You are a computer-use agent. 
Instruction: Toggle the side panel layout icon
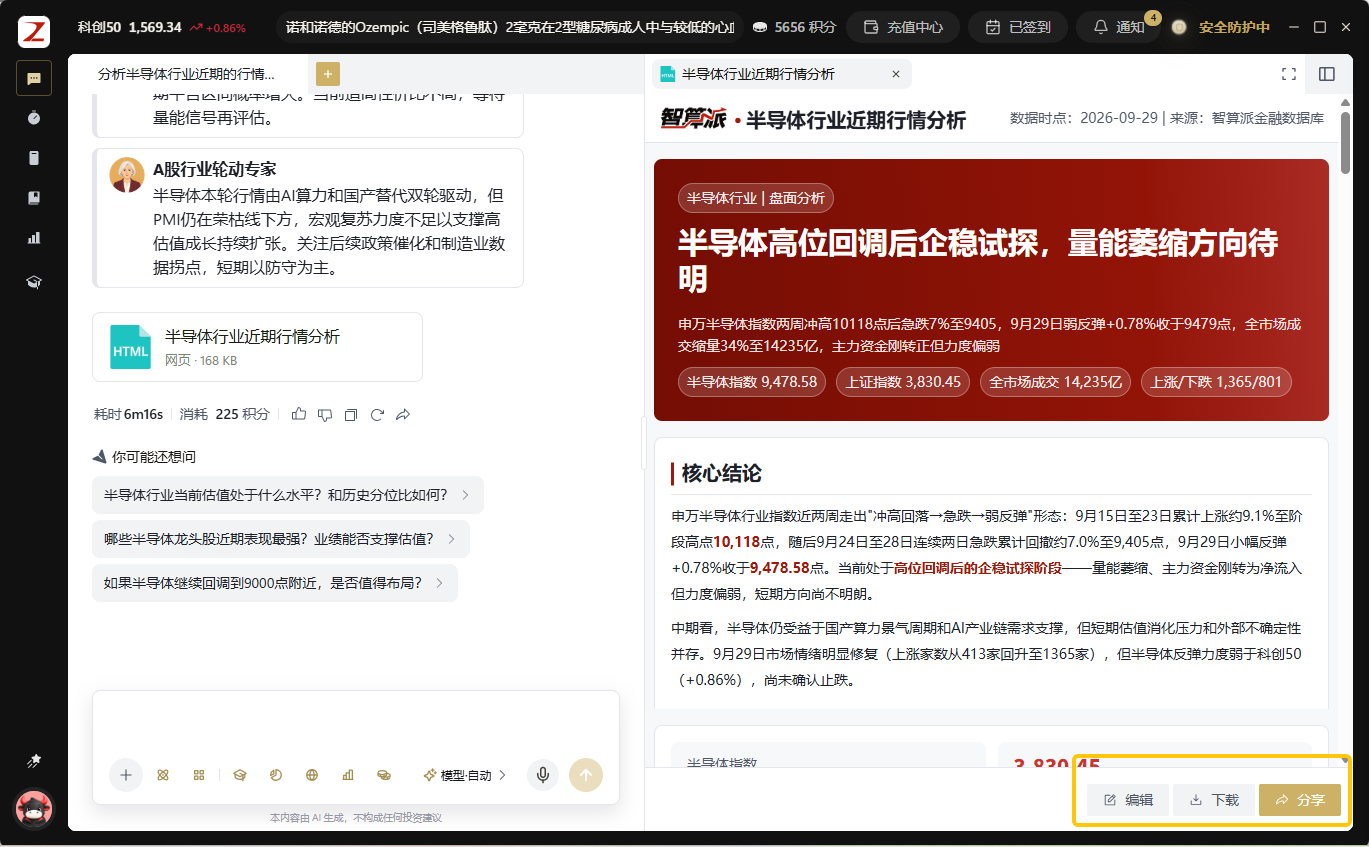1327,74
